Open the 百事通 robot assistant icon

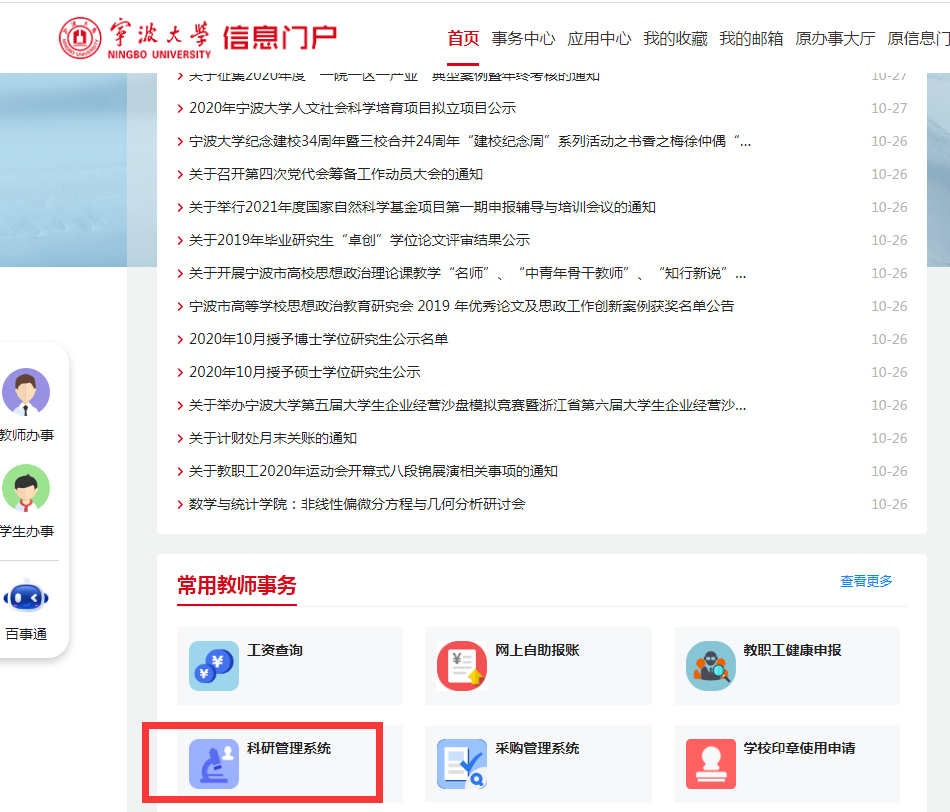[x=26, y=598]
